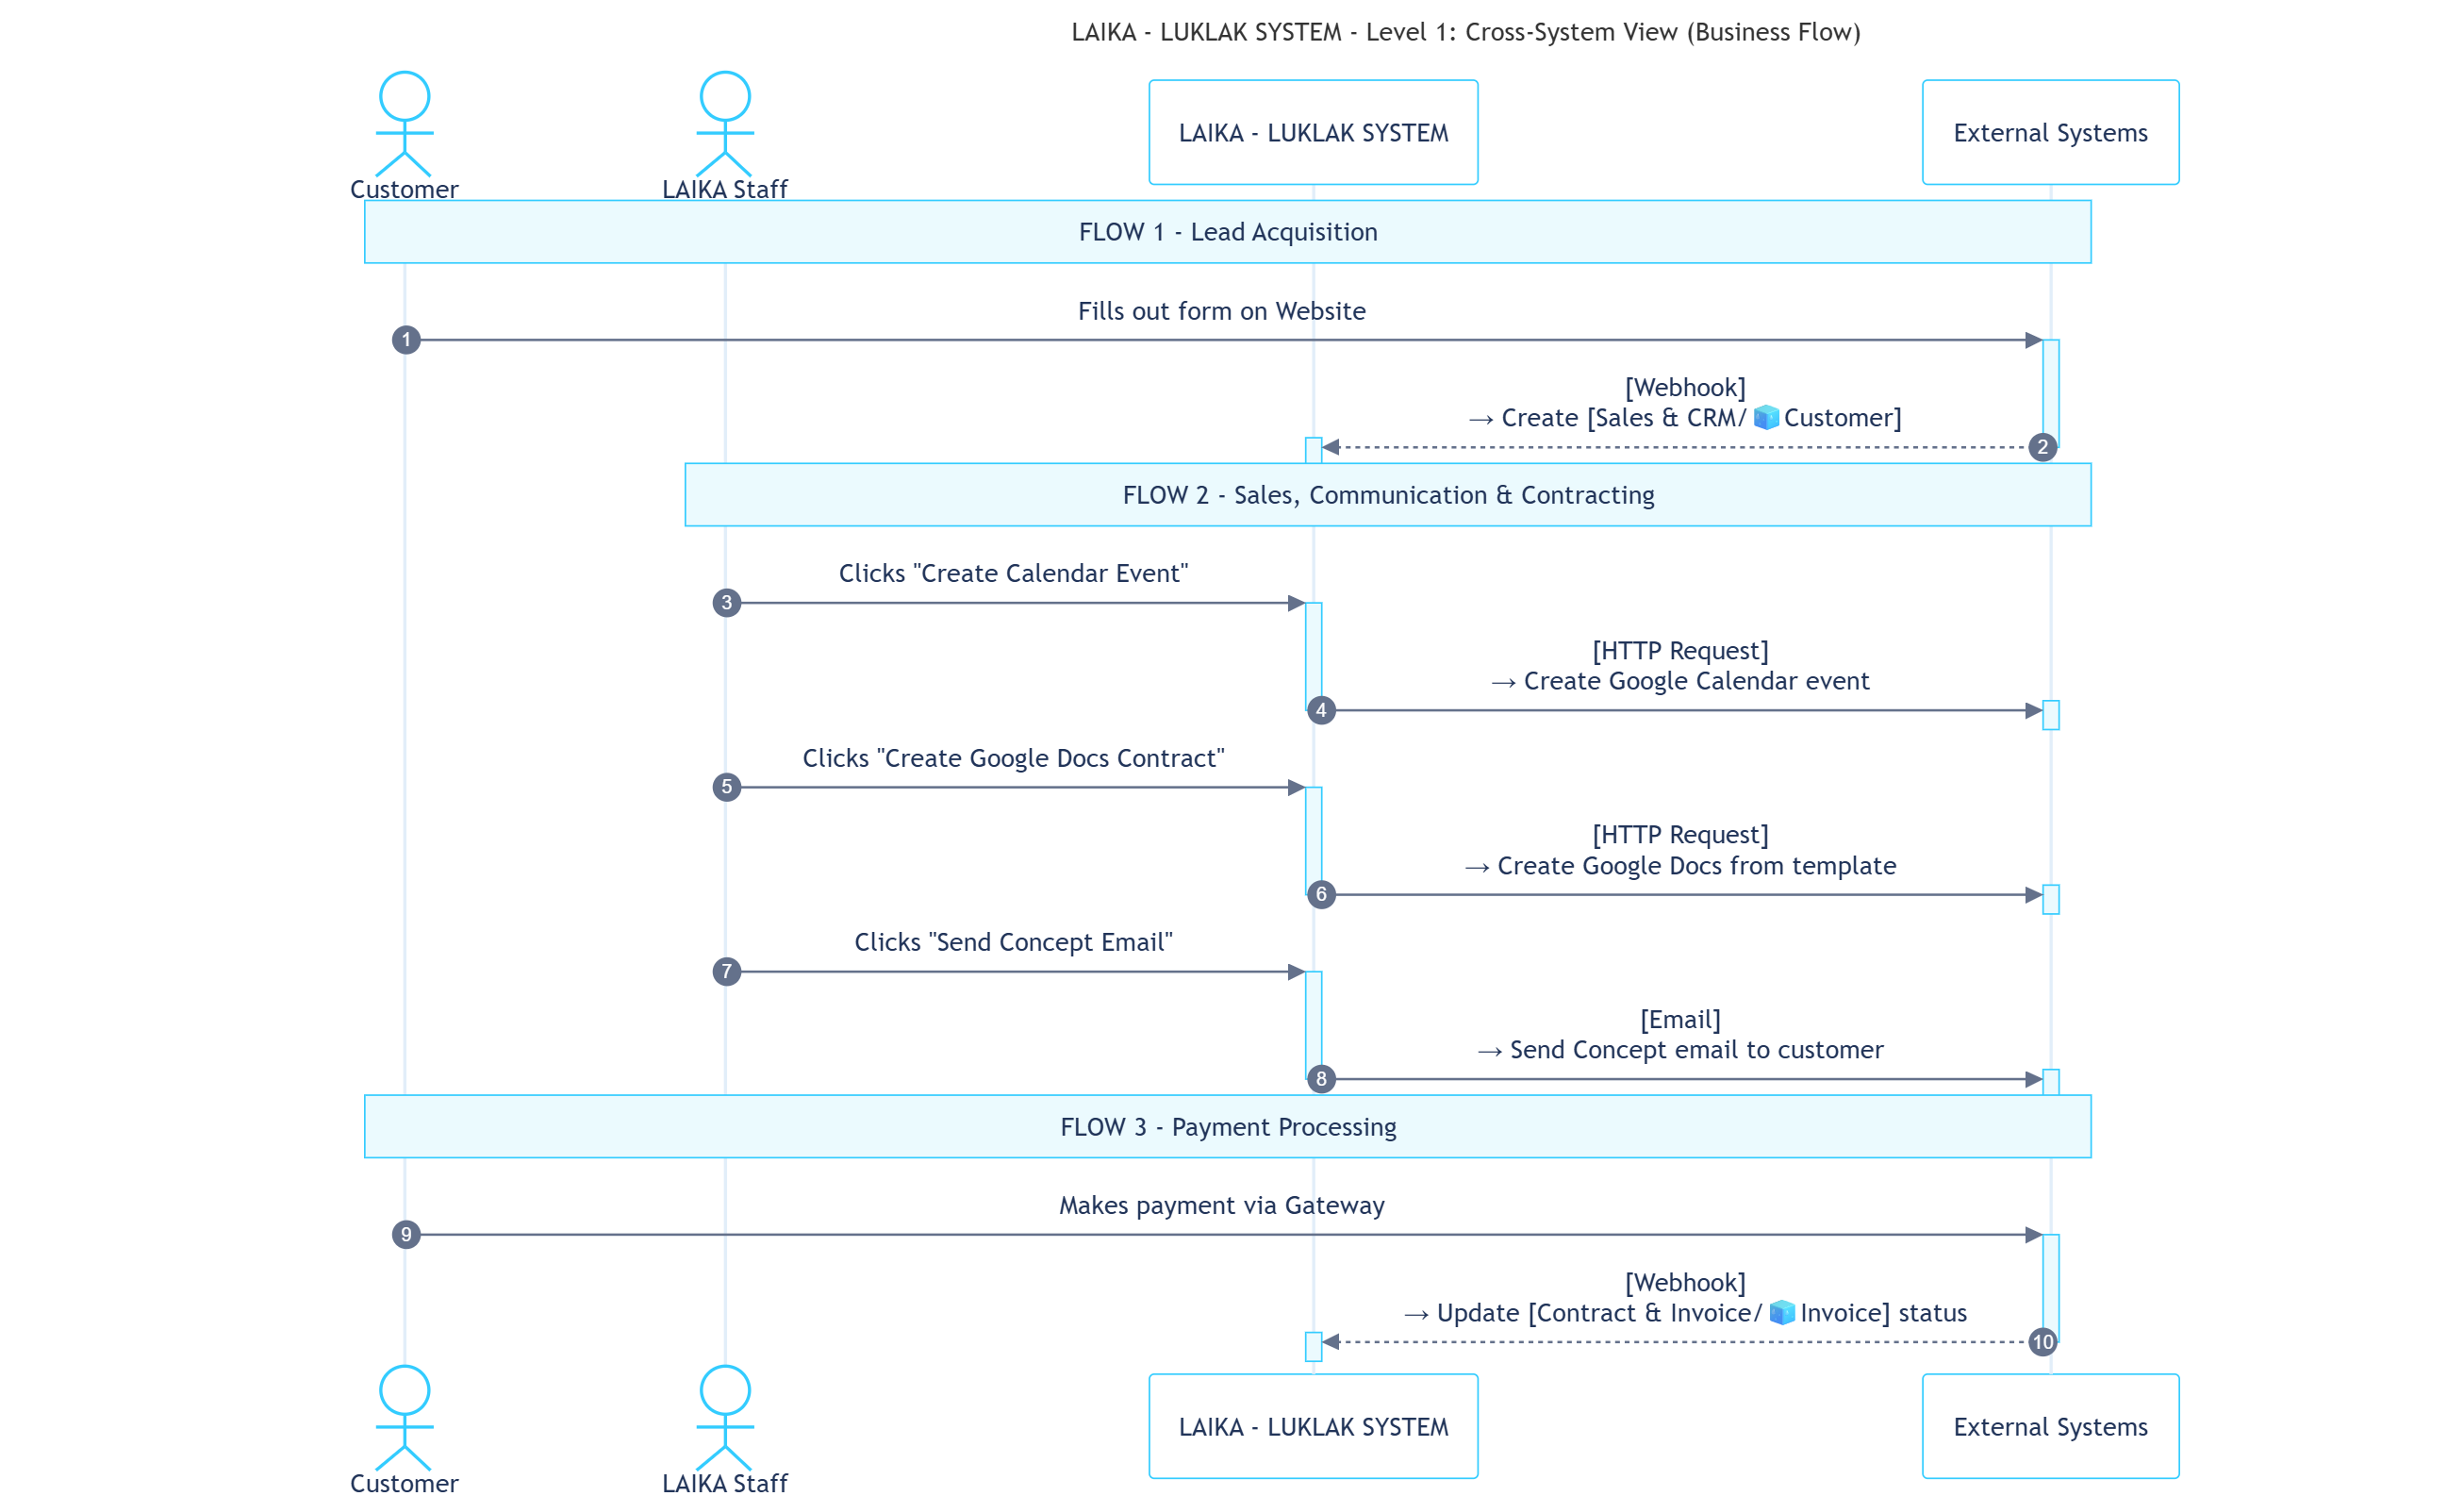2464x1496 pixels.
Task: Click the bottom LAIKA Staff actor figure
Action: point(725,1418)
